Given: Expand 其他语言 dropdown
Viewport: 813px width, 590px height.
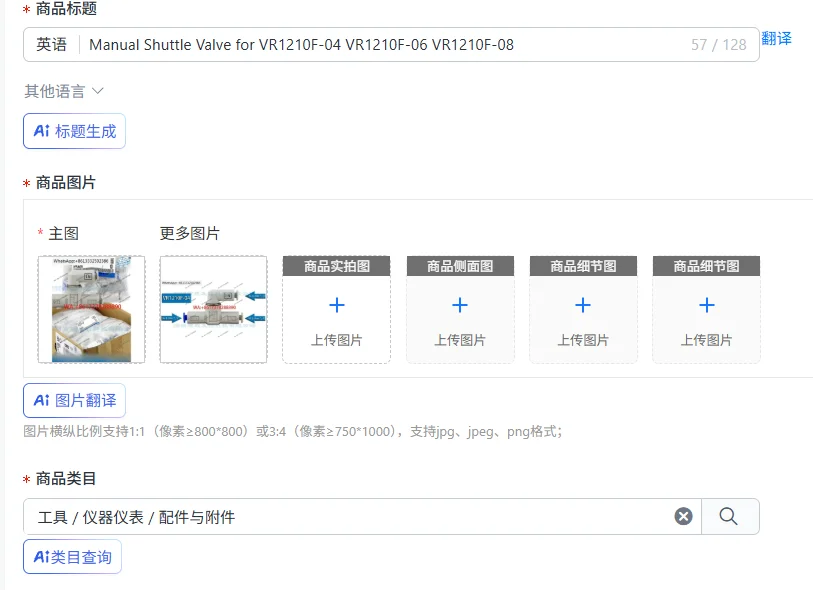Looking at the screenshot, I should pyautogui.click(x=64, y=91).
